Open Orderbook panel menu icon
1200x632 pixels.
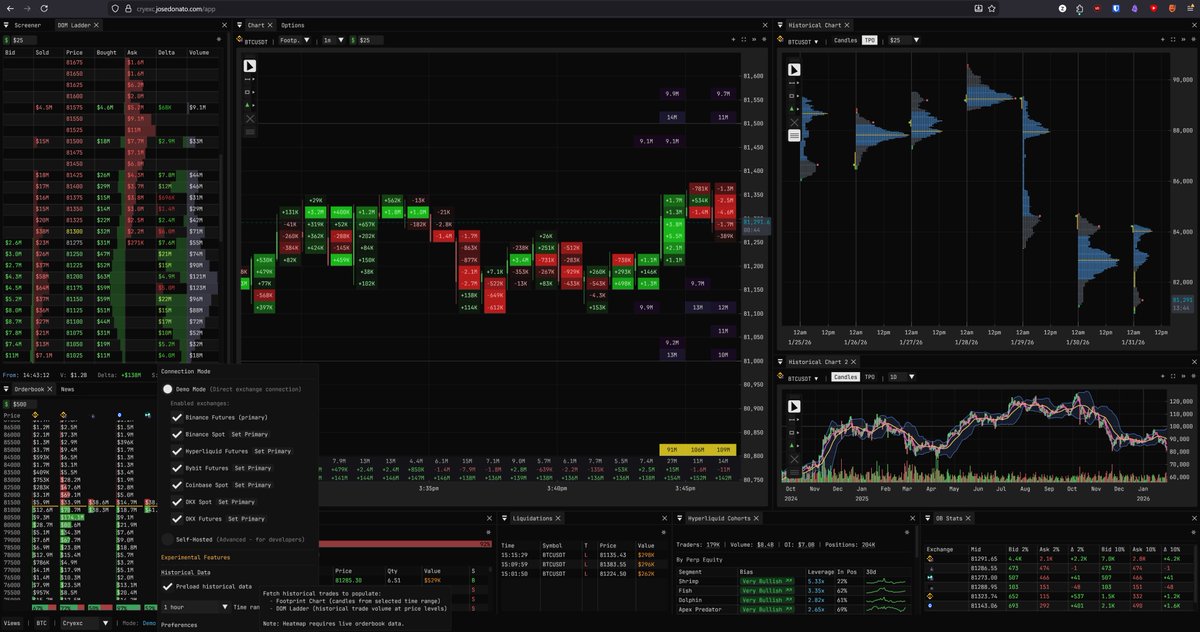coord(6,389)
